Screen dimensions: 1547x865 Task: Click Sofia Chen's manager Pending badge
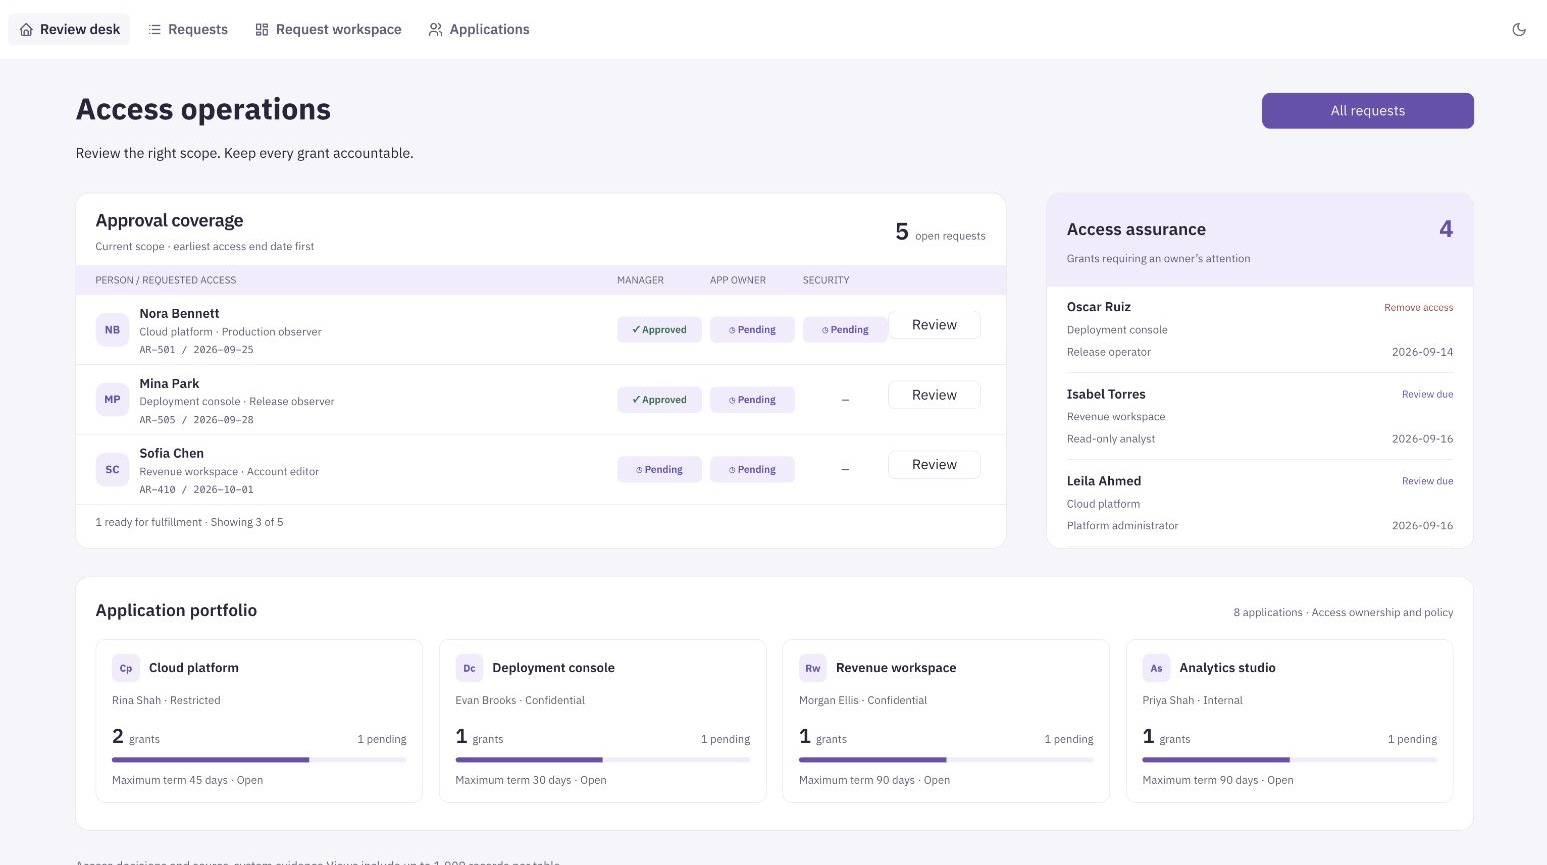(659, 470)
